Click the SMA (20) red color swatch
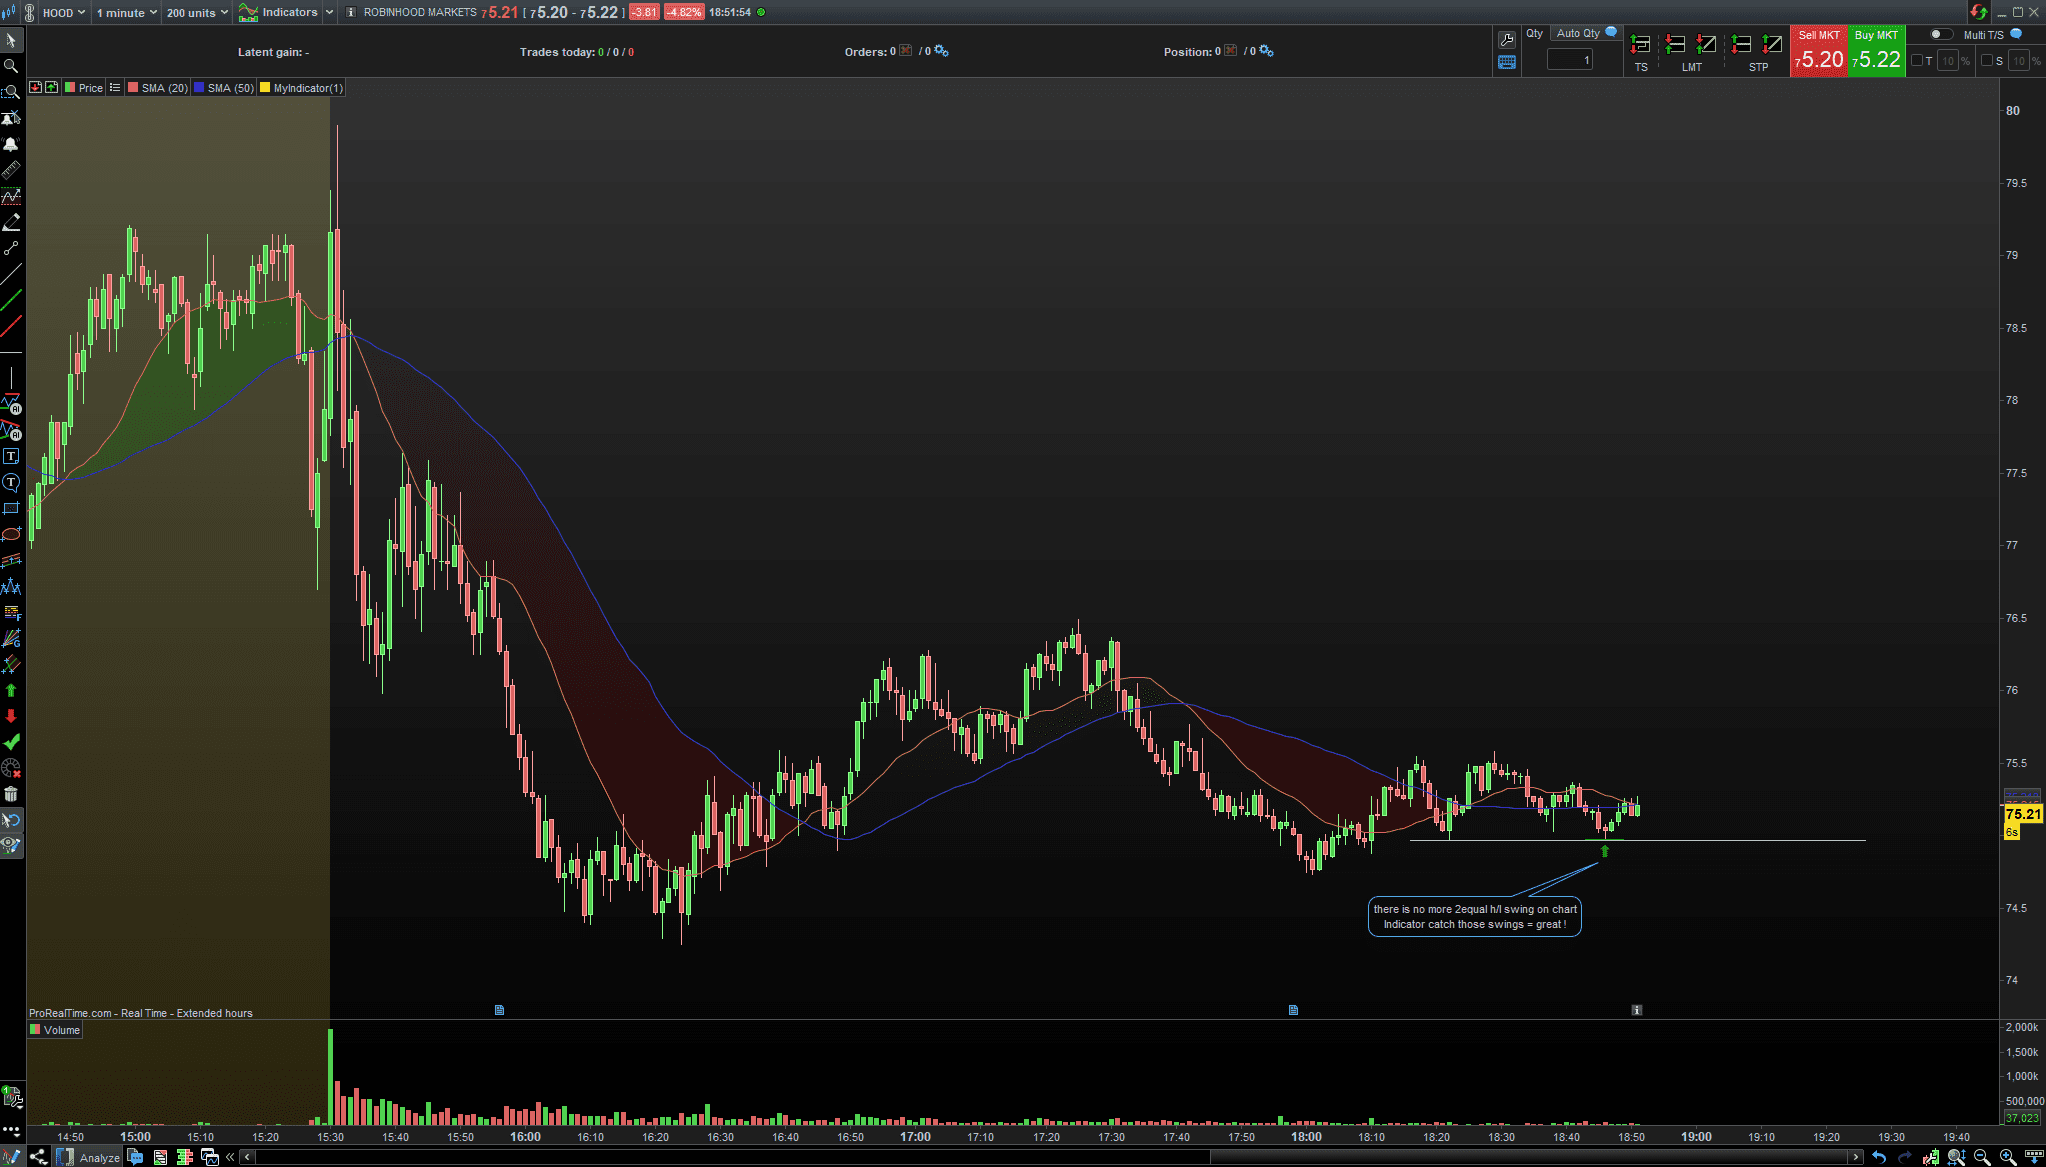 click(x=133, y=88)
